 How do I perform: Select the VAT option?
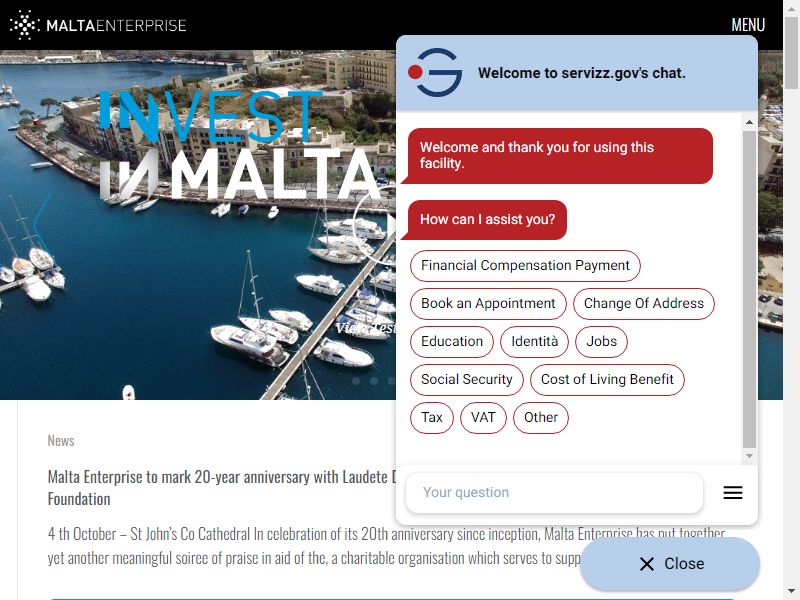click(483, 417)
